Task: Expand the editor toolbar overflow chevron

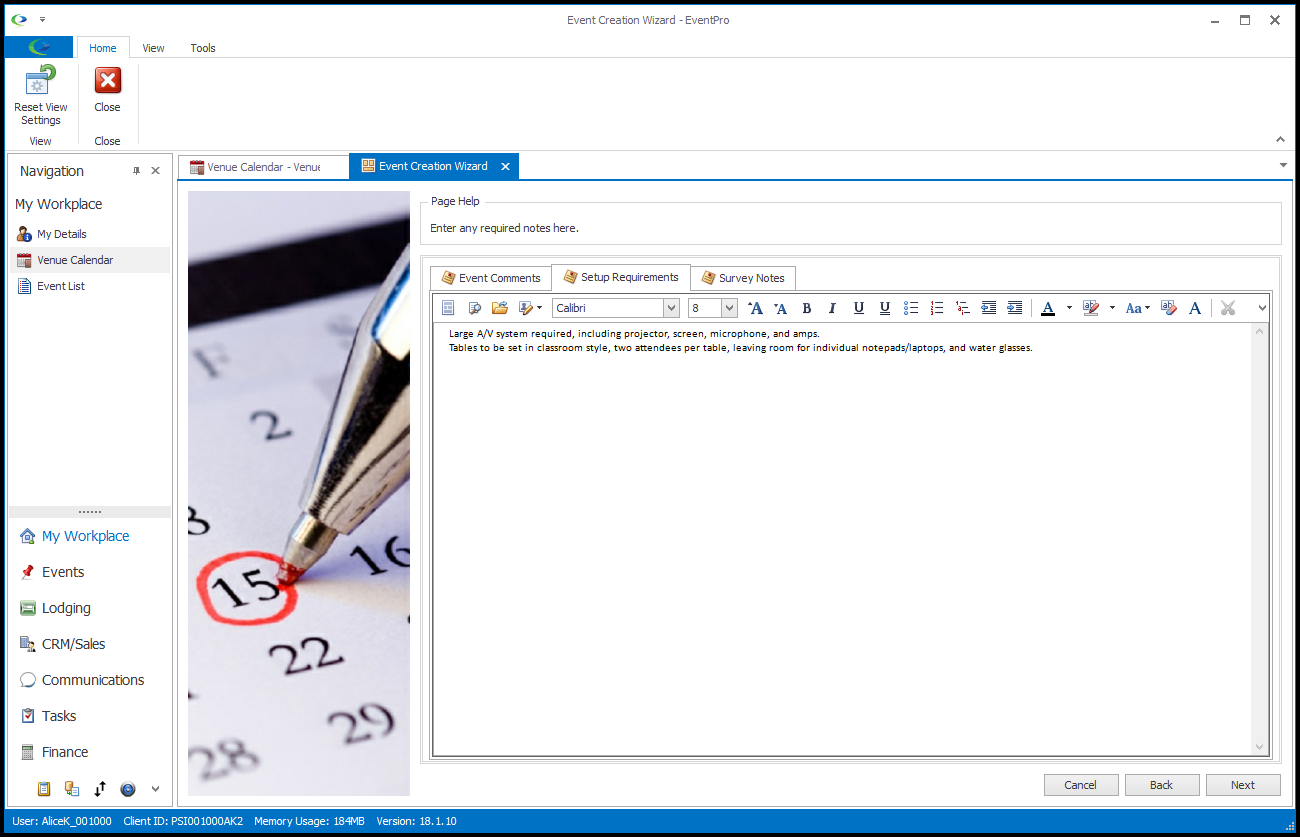Action: (x=1262, y=308)
